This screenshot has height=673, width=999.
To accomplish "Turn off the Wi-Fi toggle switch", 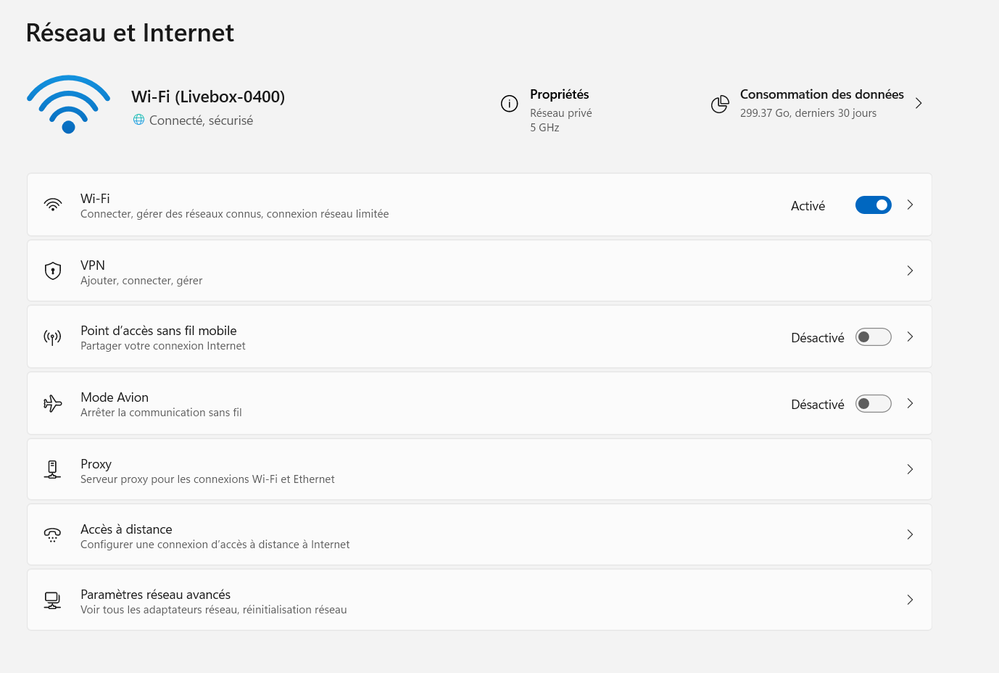I will click(x=873, y=205).
